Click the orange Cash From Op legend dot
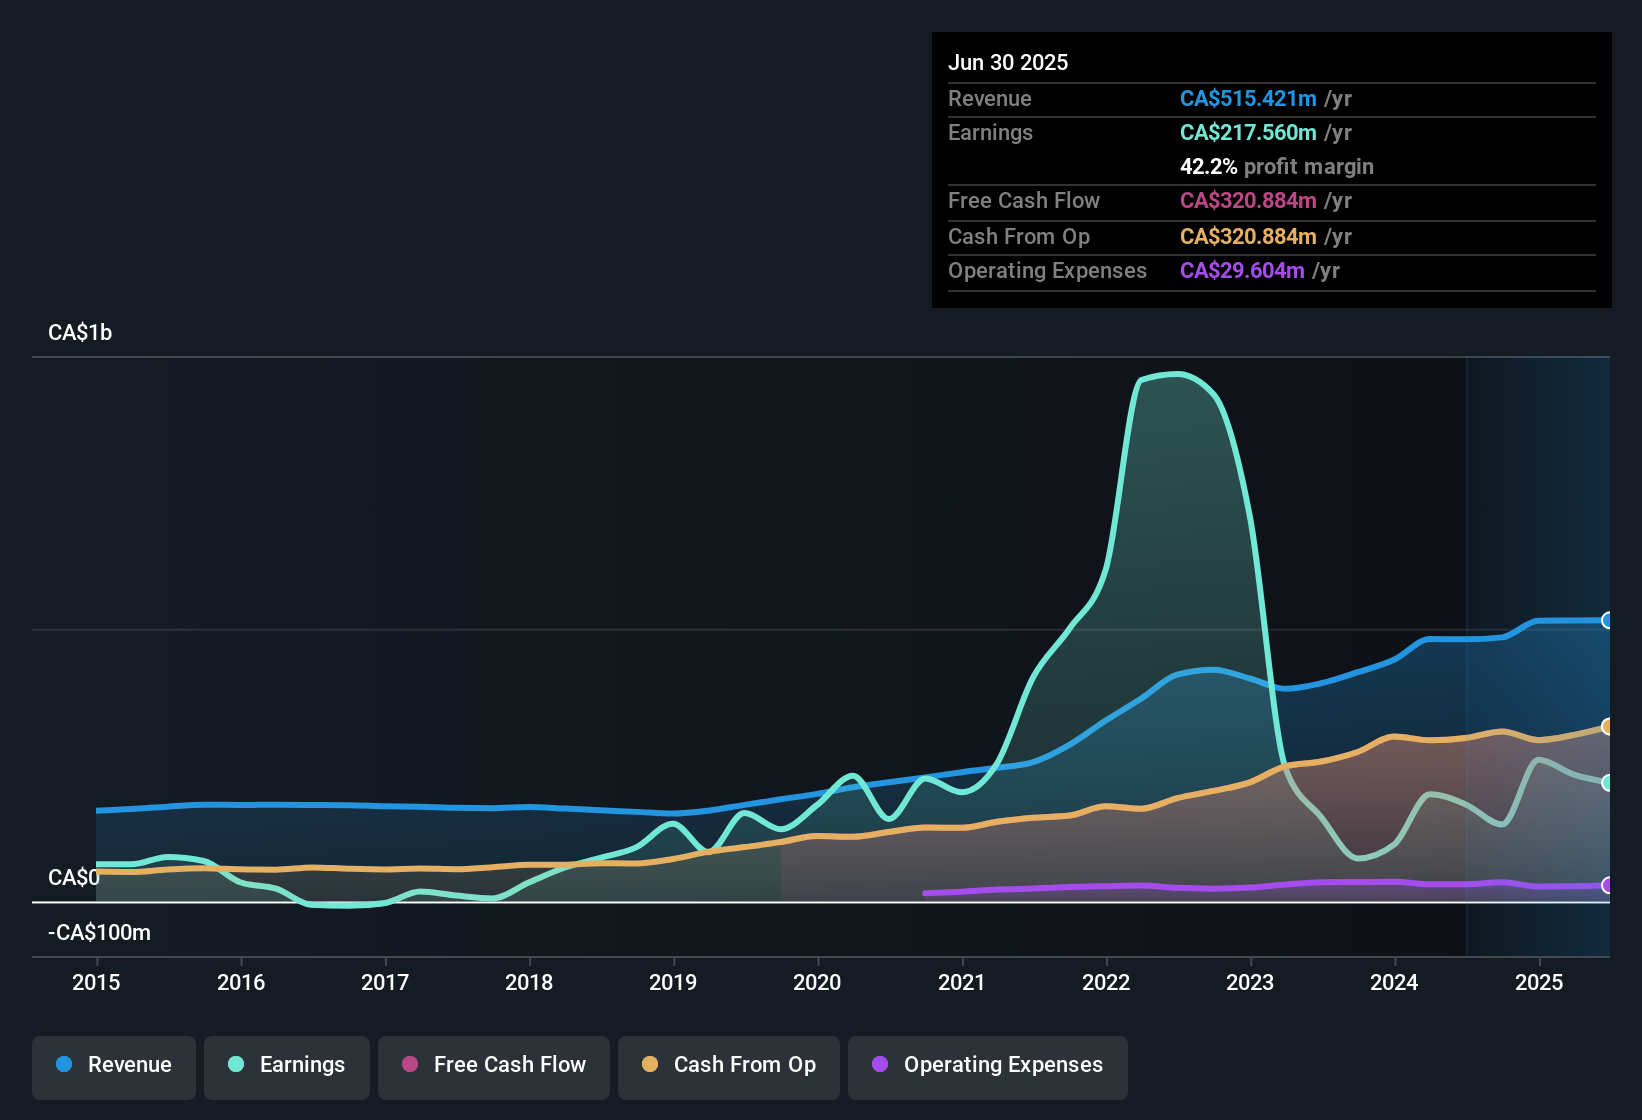 (x=650, y=1064)
